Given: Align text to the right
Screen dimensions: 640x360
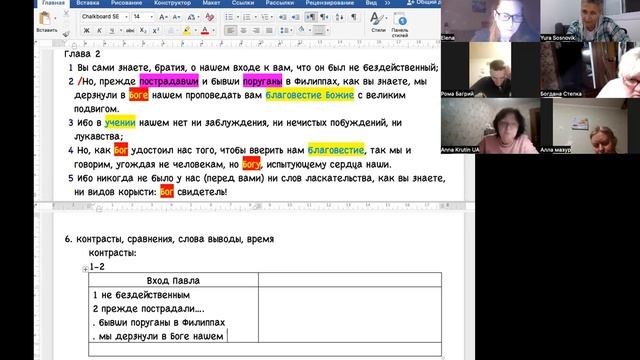Looking at the screenshot, I should click(256, 31).
